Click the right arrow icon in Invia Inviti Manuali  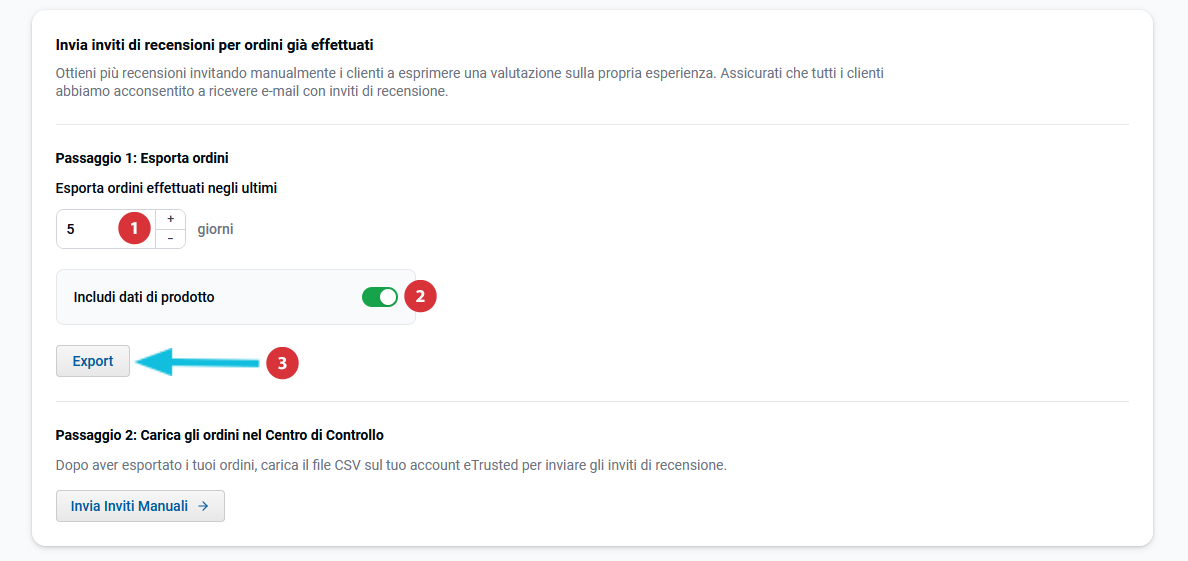(x=203, y=506)
